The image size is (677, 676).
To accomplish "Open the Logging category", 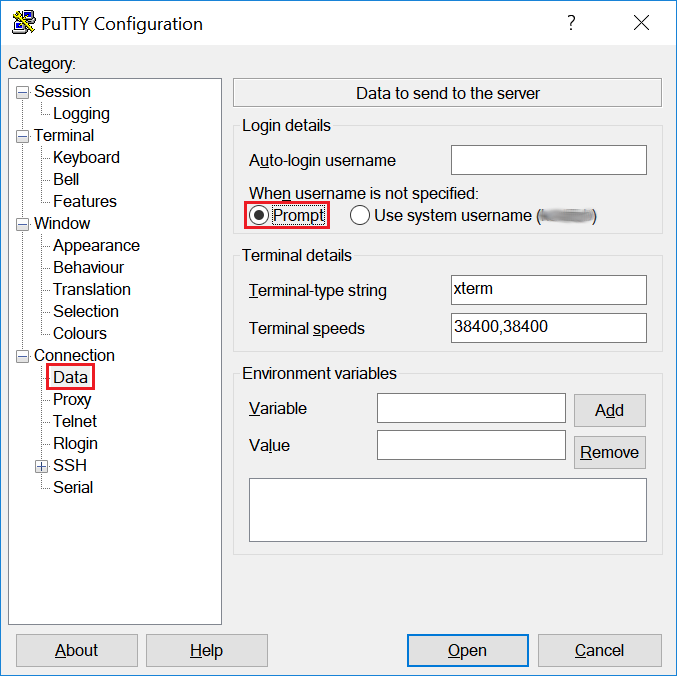I will click(81, 114).
